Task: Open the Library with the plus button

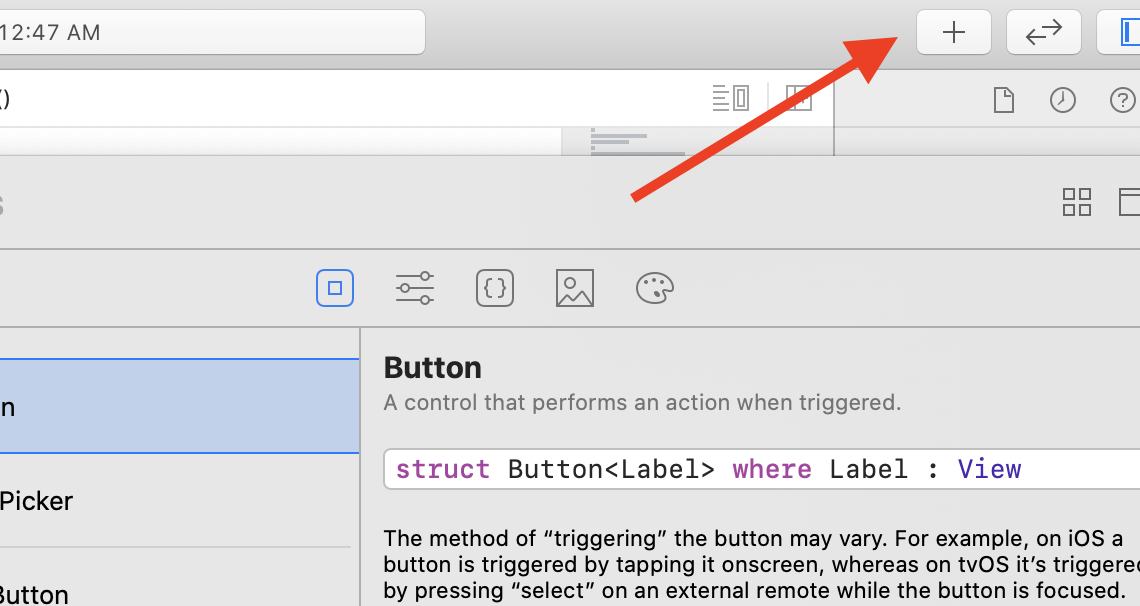Action: [x=953, y=33]
